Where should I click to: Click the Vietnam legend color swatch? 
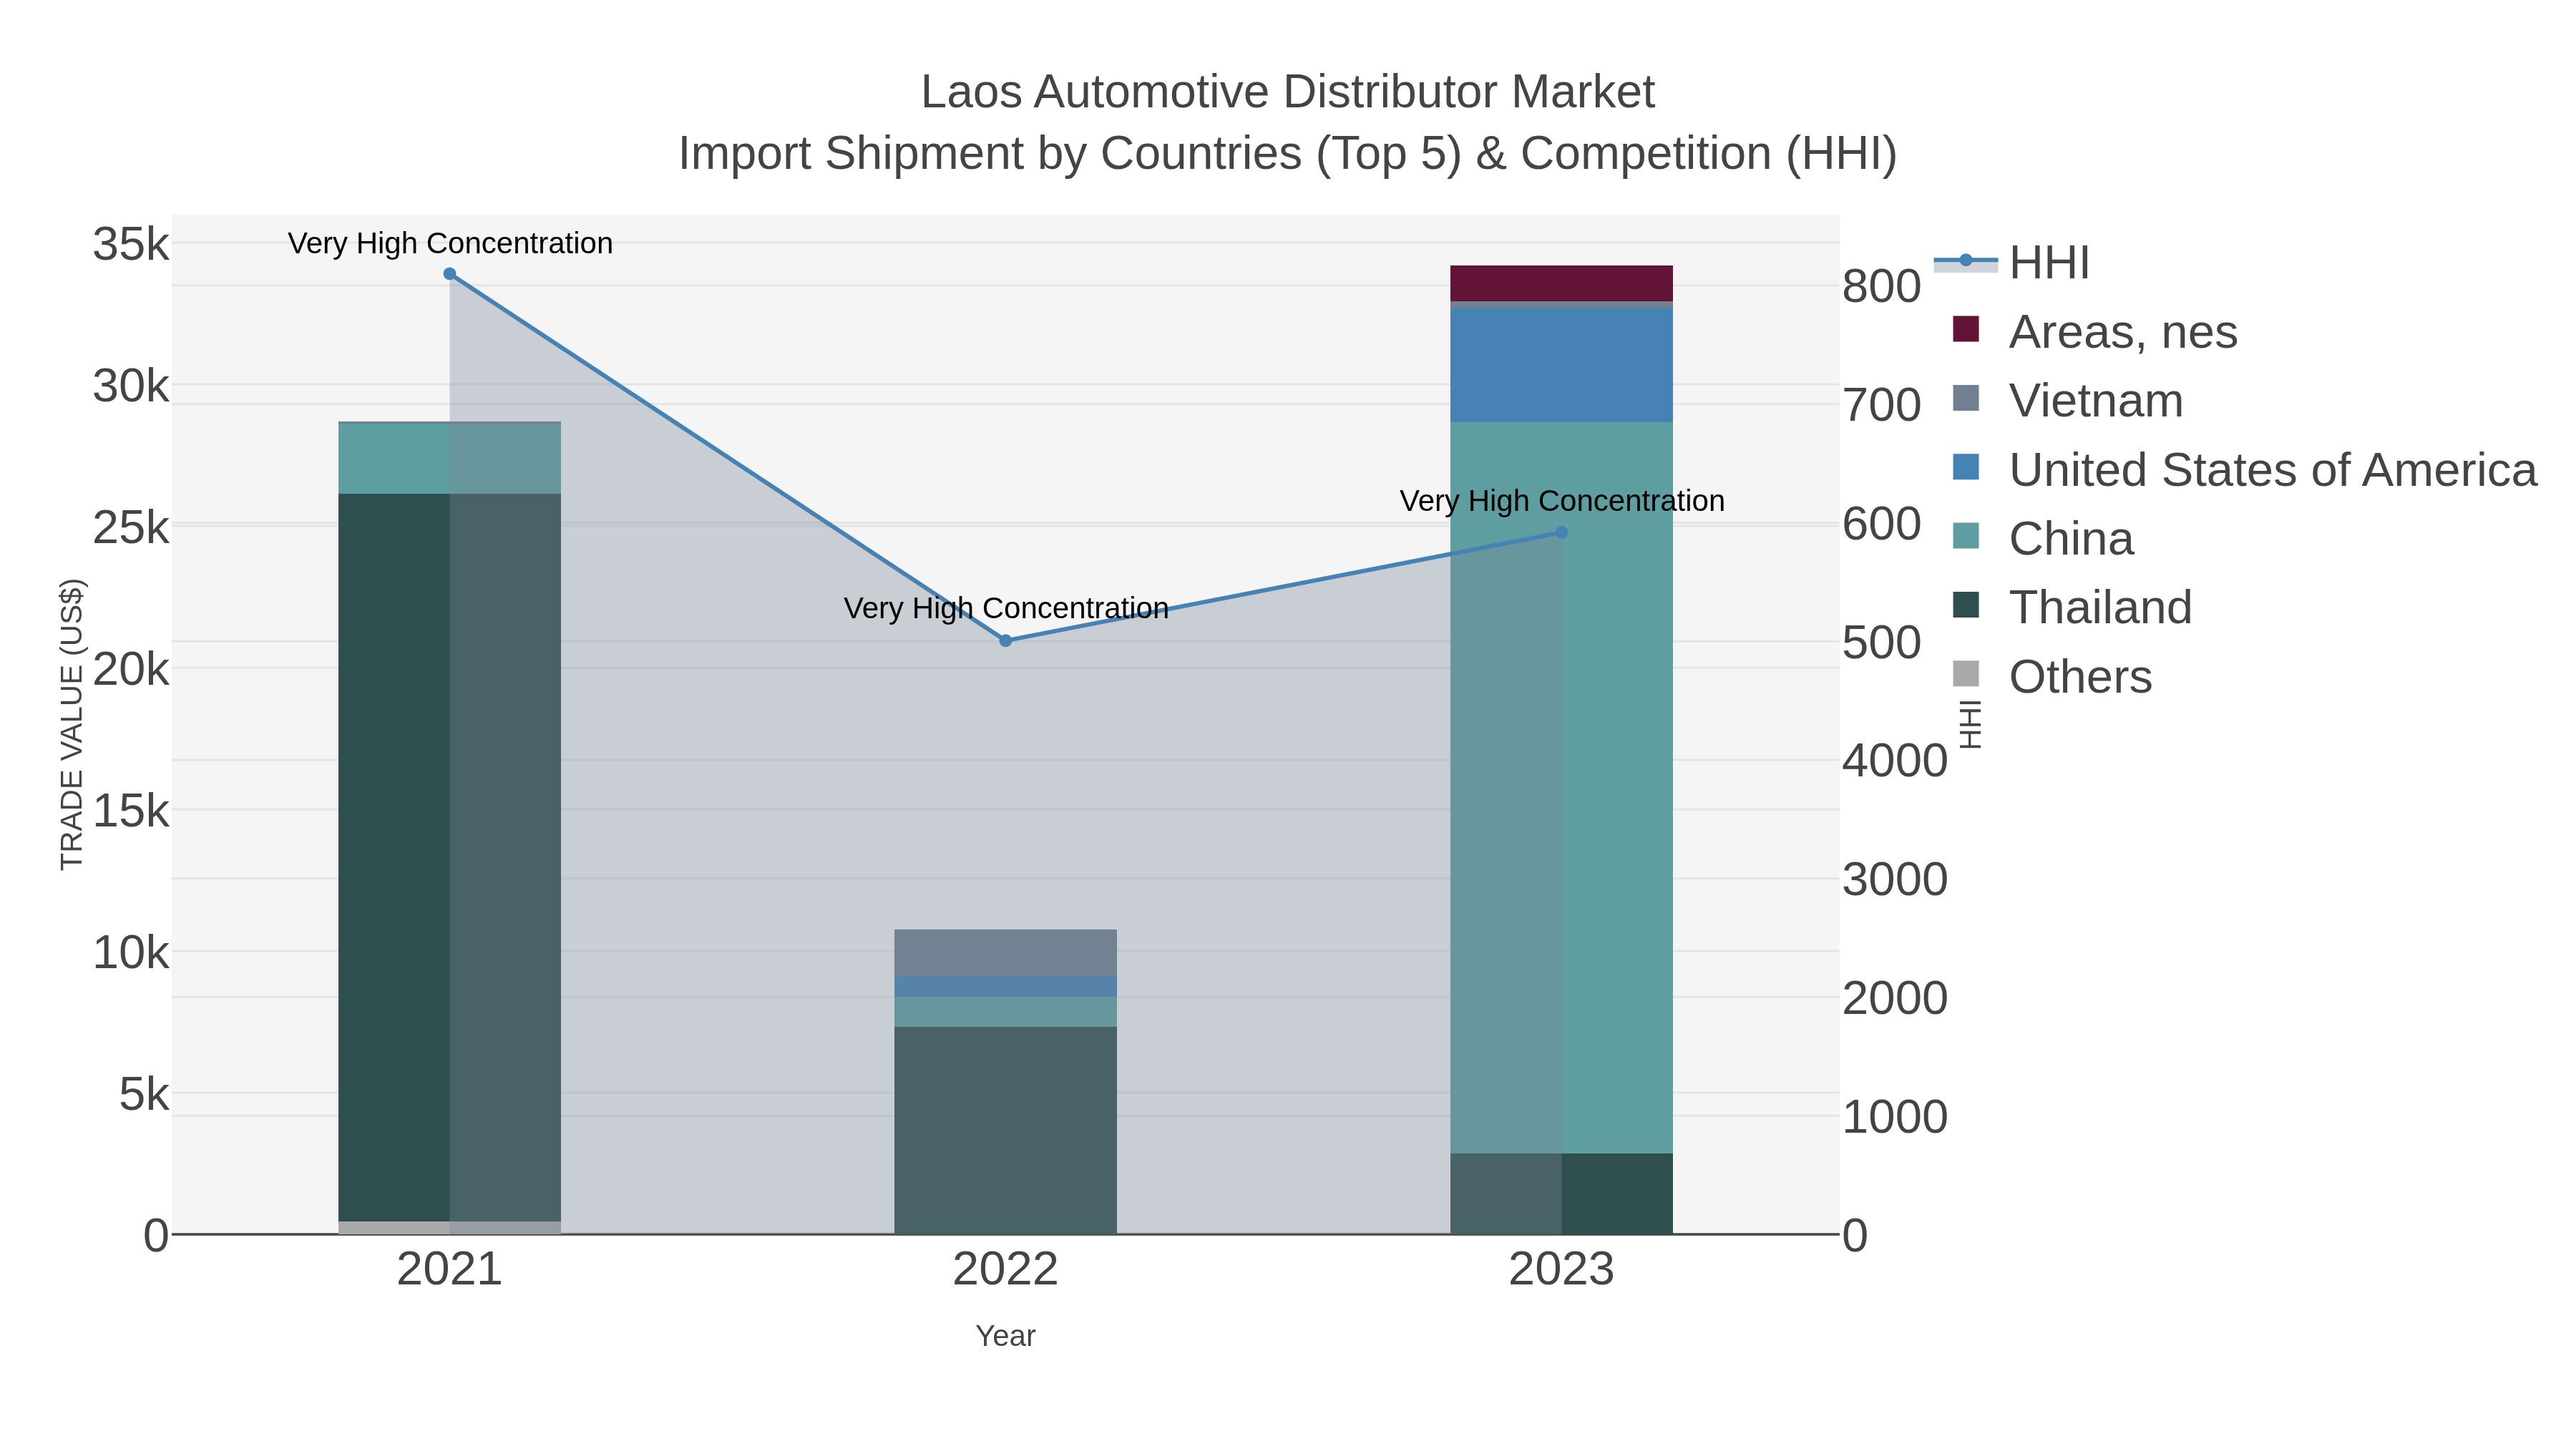(1966, 399)
